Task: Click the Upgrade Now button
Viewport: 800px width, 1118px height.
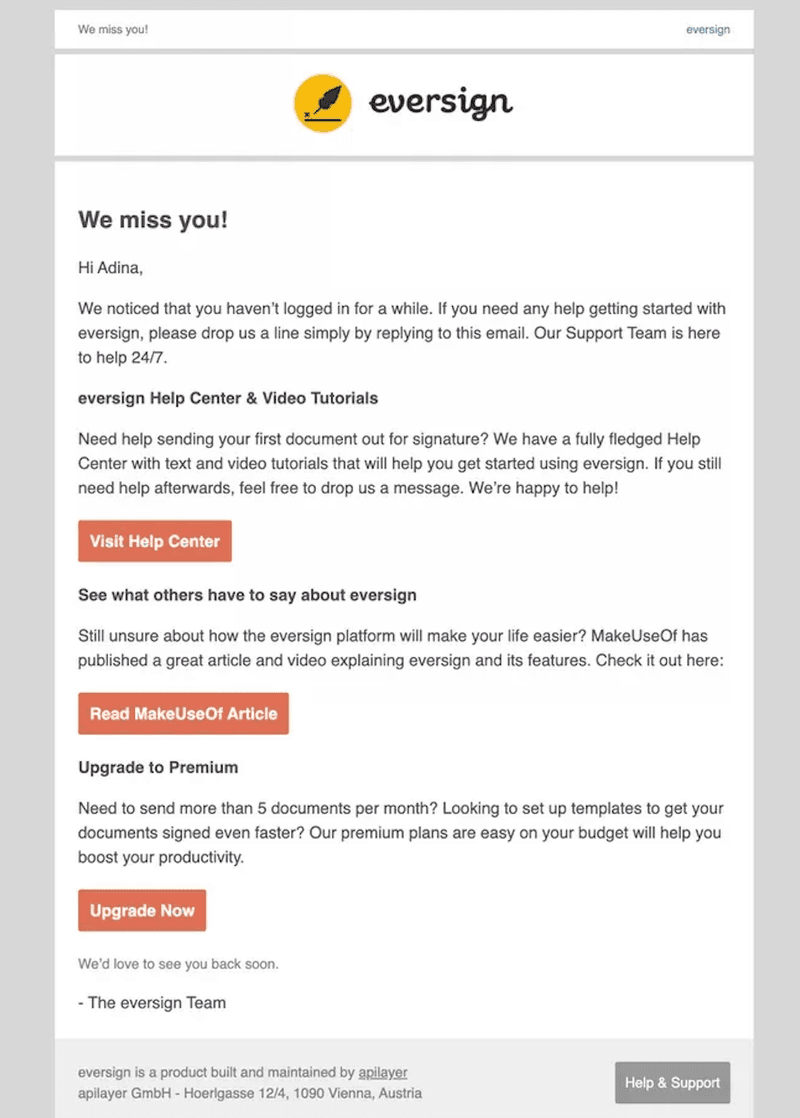Action: click(x=142, y=910)
